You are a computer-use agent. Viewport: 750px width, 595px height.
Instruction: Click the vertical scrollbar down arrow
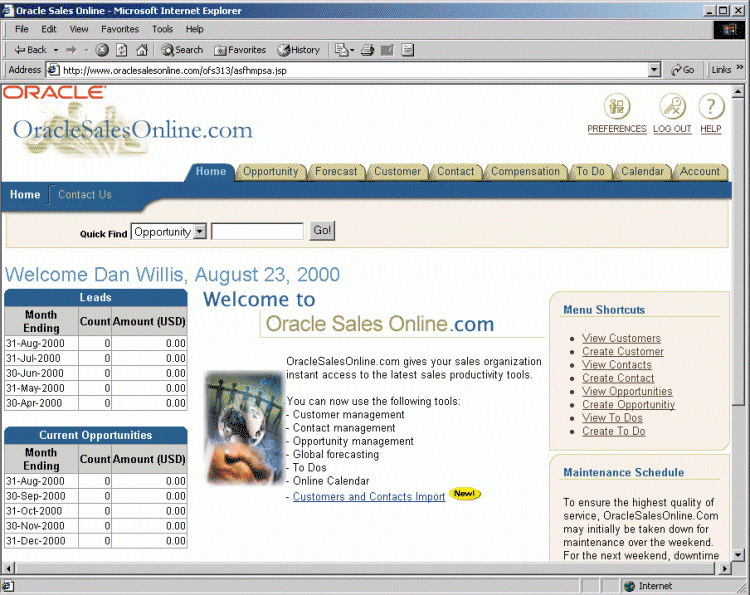click(x=738, y=555)
